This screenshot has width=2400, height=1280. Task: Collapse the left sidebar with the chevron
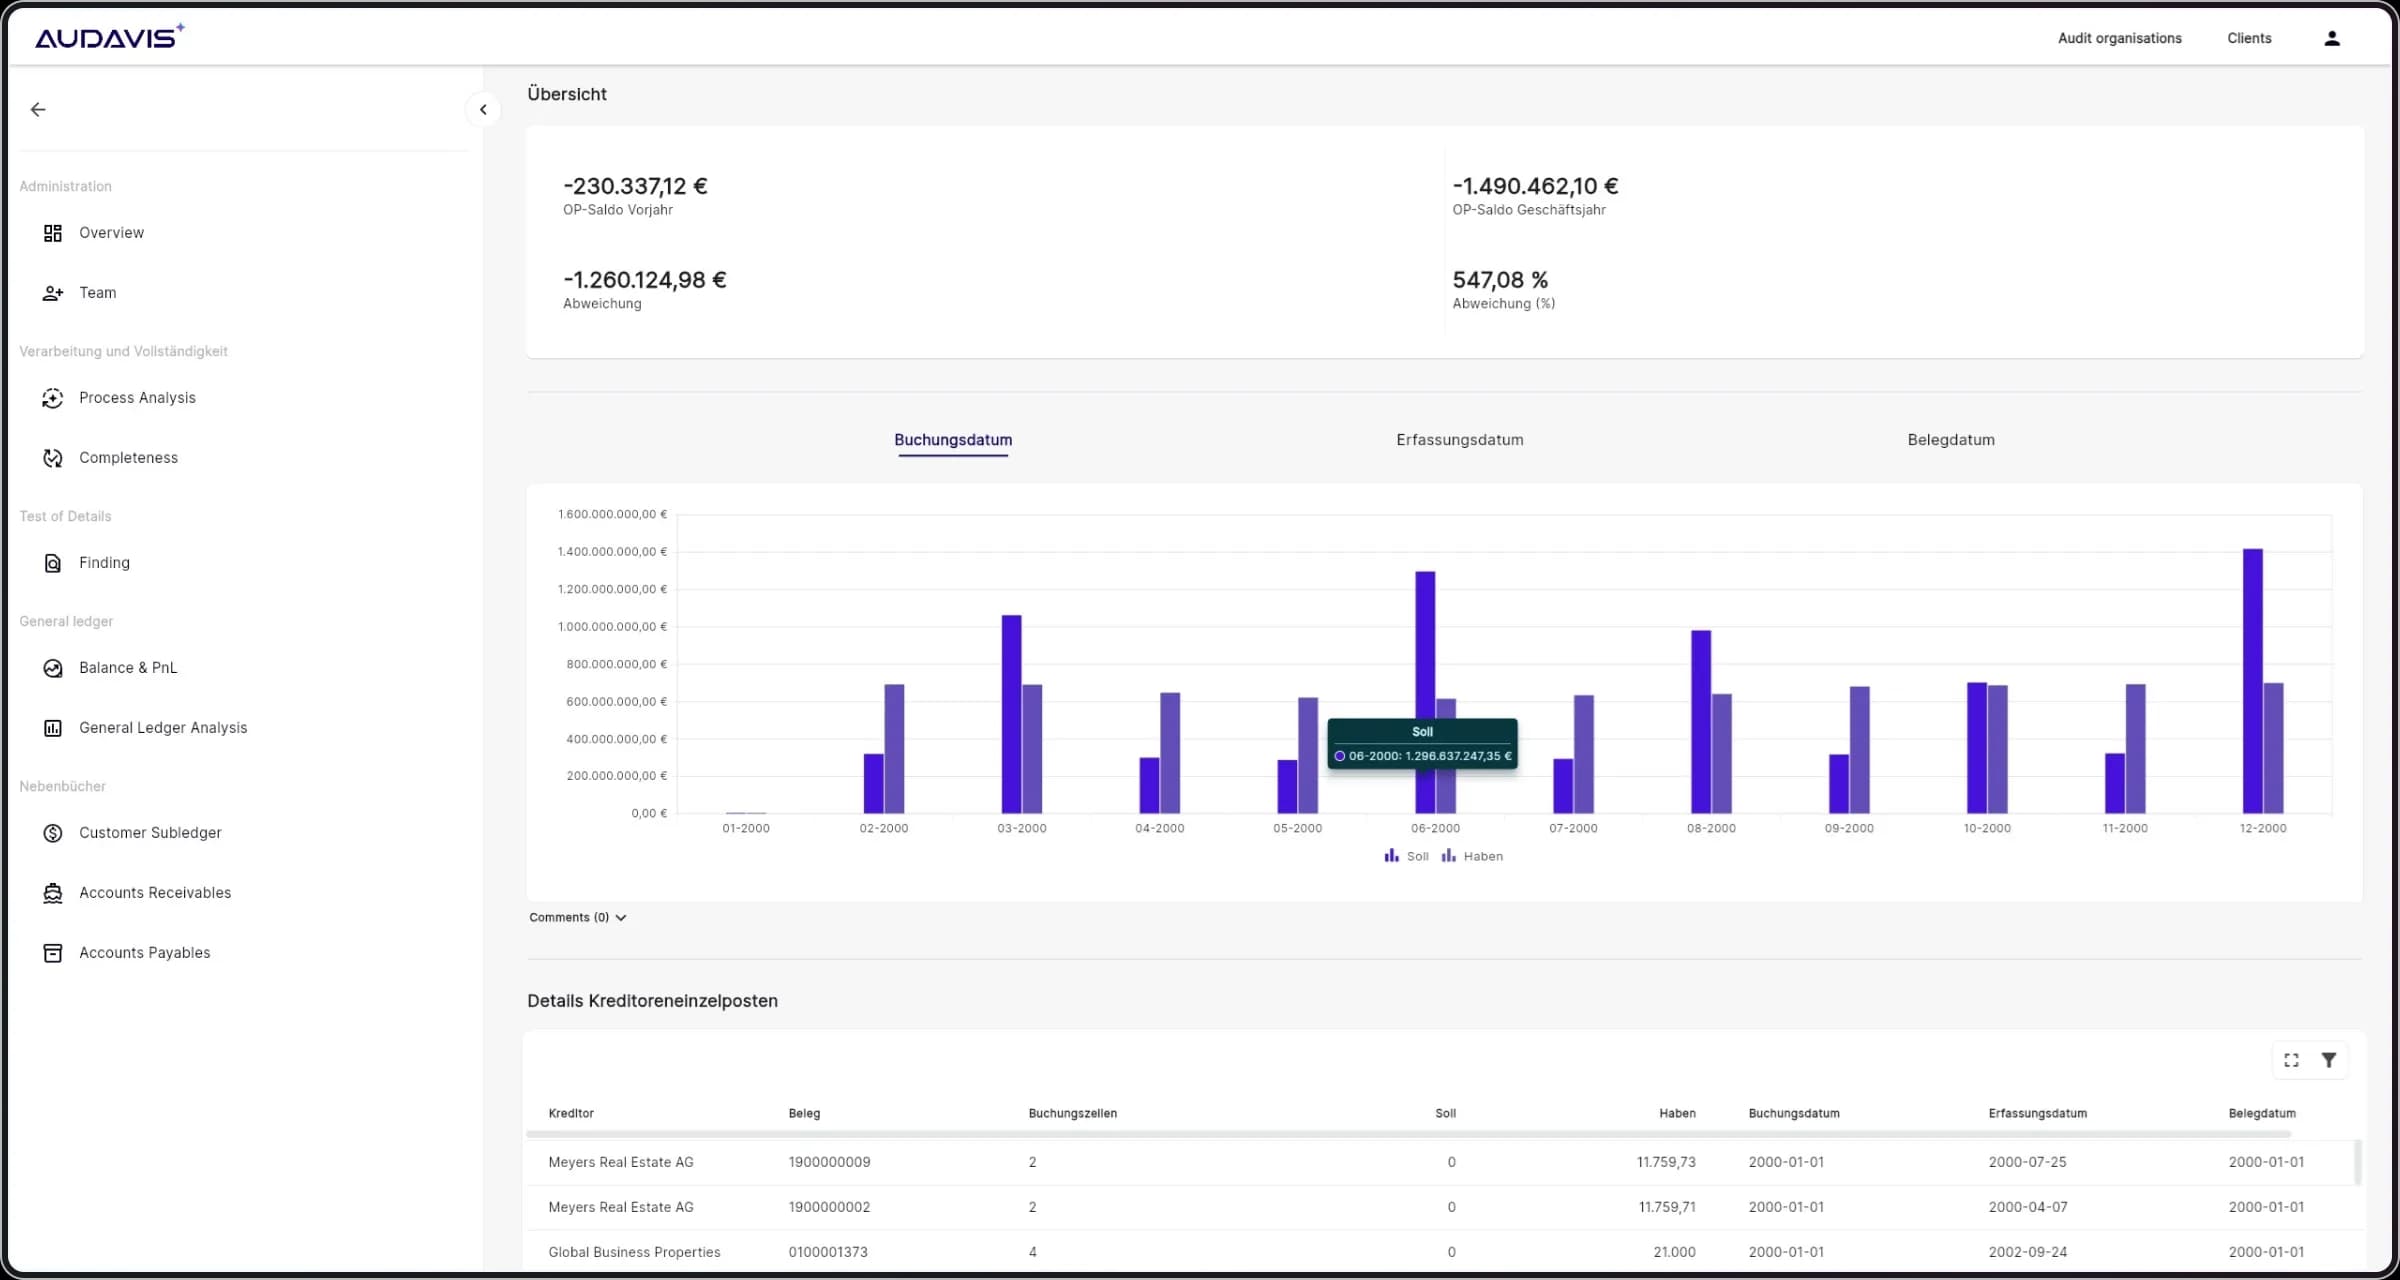tap(484, 109)
